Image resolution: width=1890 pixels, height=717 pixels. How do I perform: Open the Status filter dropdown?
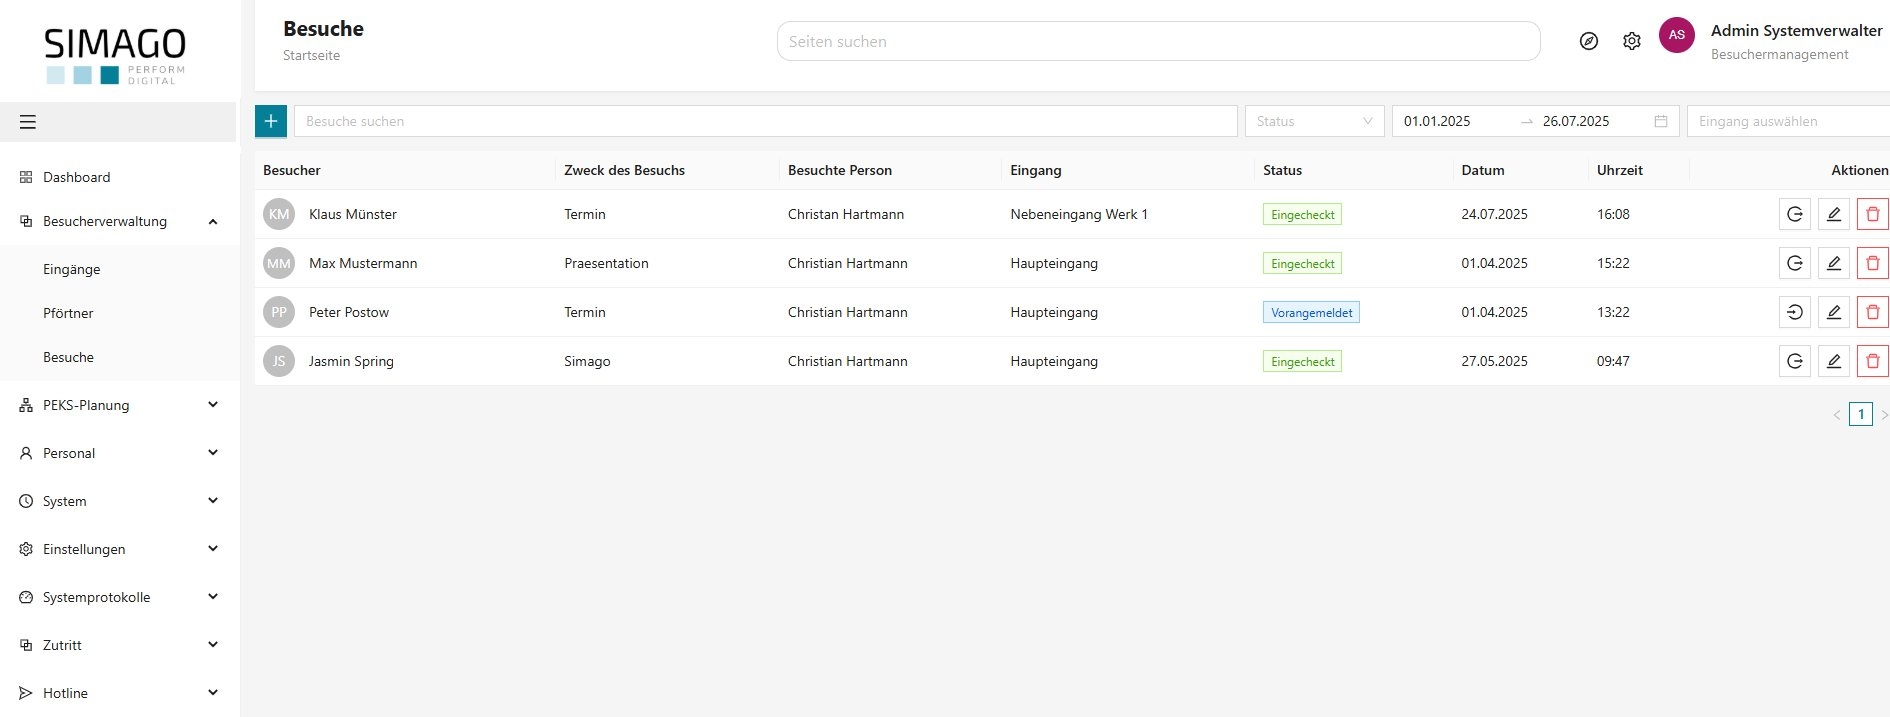click(1314, 121)
